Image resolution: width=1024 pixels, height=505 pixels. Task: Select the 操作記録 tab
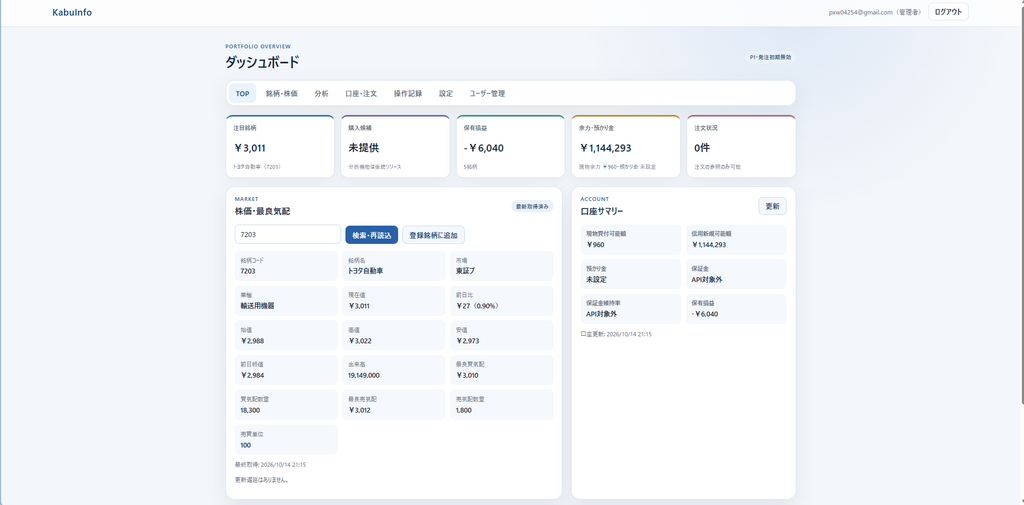click(408, 93)
